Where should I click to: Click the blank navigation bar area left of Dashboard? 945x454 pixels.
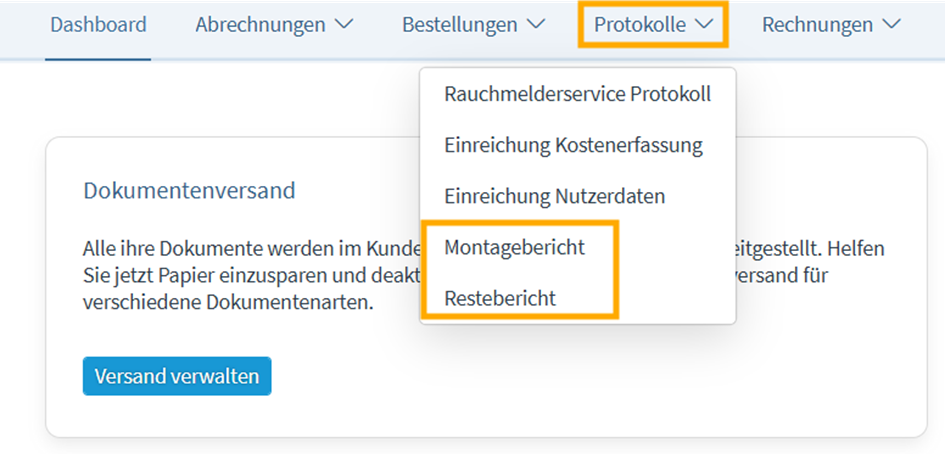pos(22,25)
